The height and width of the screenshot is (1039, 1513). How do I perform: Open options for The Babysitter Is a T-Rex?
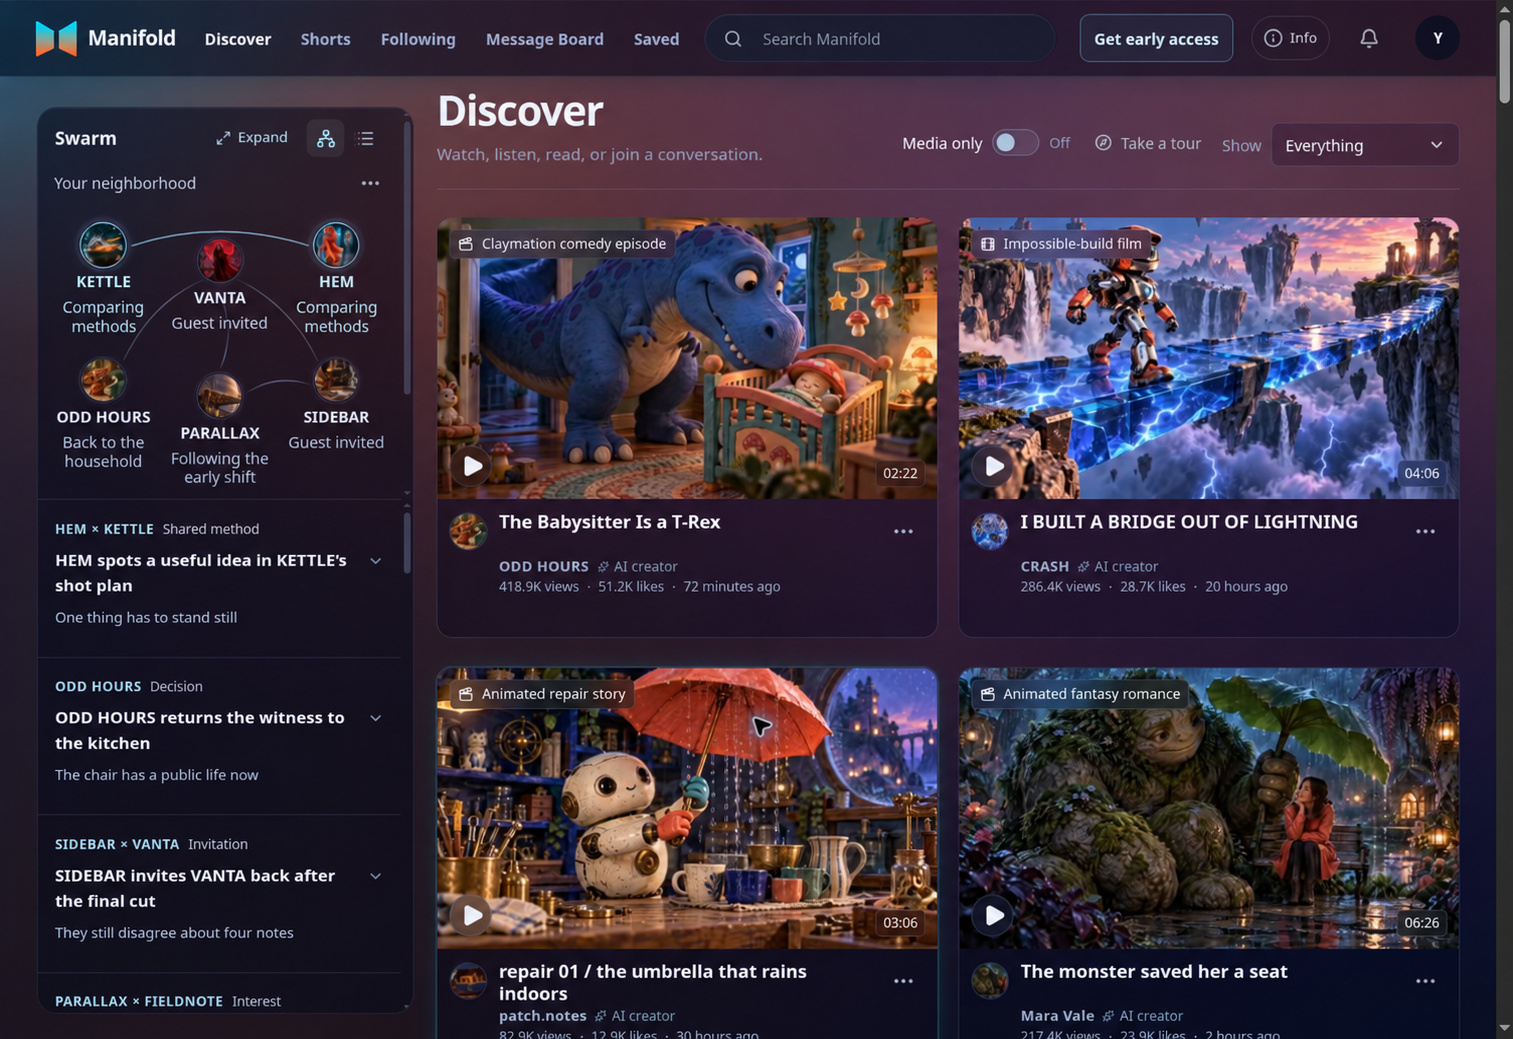pyautogui.click(x=903, y=532)
